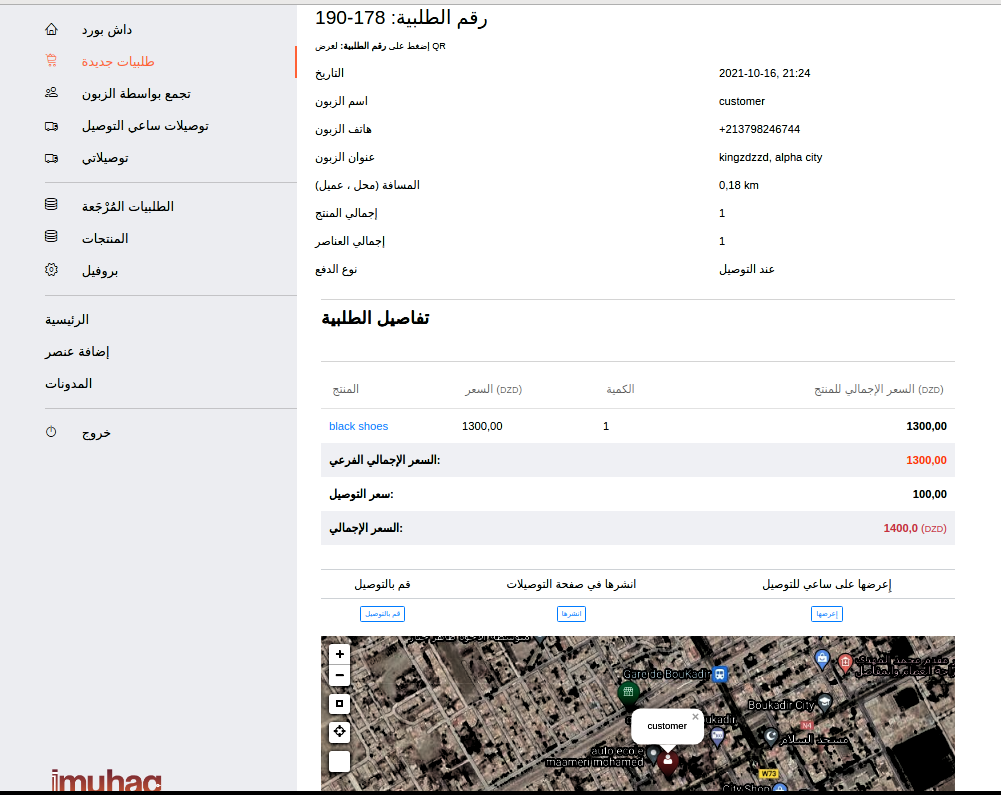Zoom out the map with minus button
Image resolution: width=1001 pixels, height=795 pixels.
pyautogui.click(x=340, y=675)
